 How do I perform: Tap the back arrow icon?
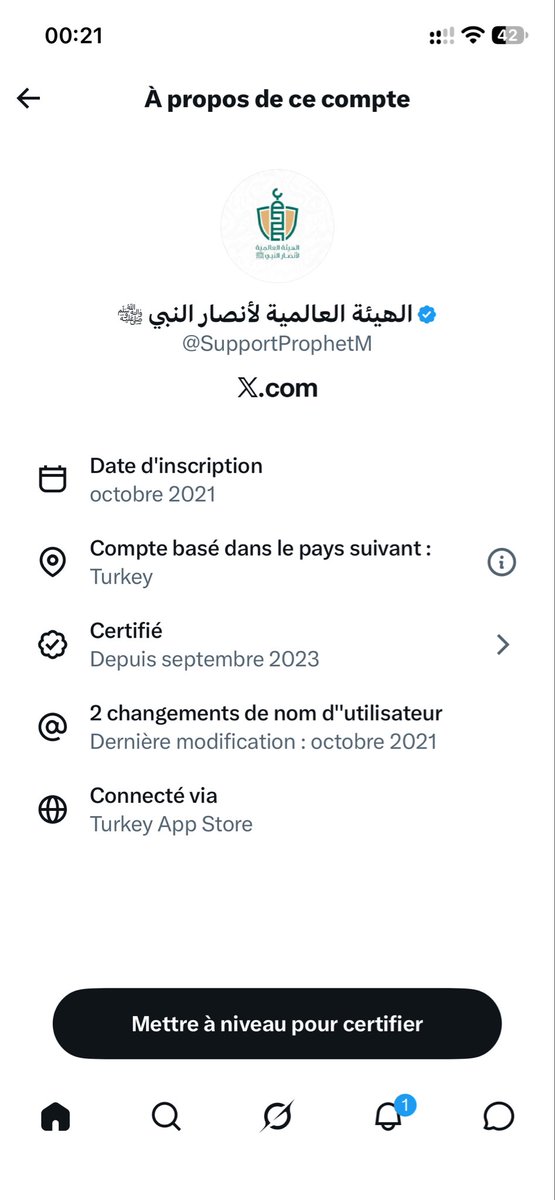[x=28, y=98]
